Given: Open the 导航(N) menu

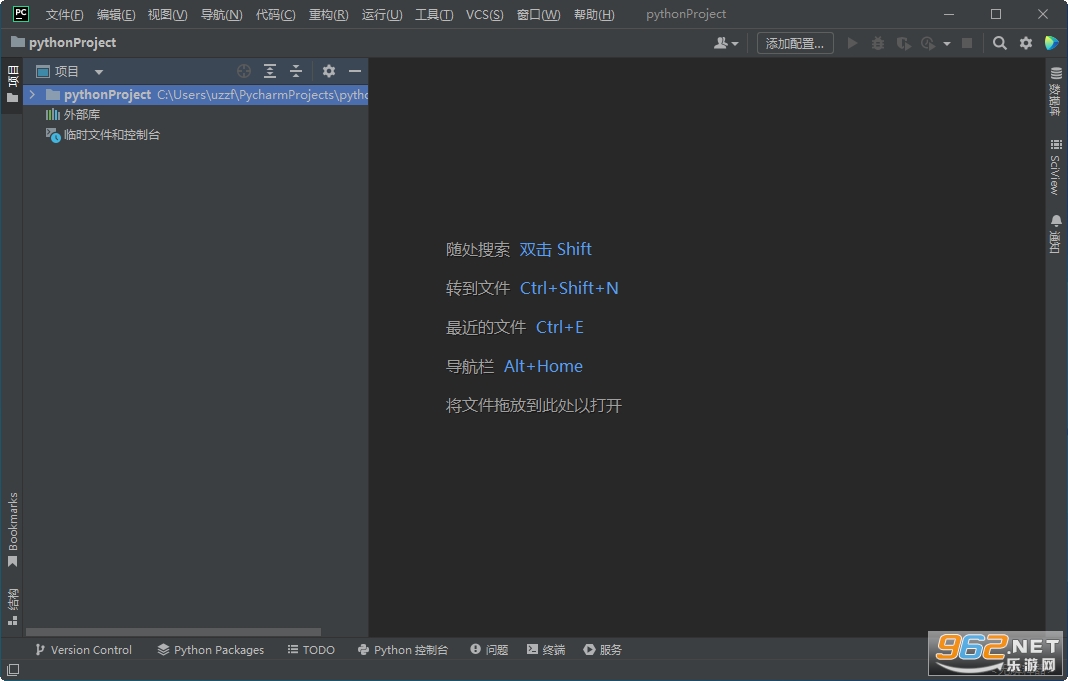Looking at the screenshot, I should pyautogui.click(x=221, y=14).
